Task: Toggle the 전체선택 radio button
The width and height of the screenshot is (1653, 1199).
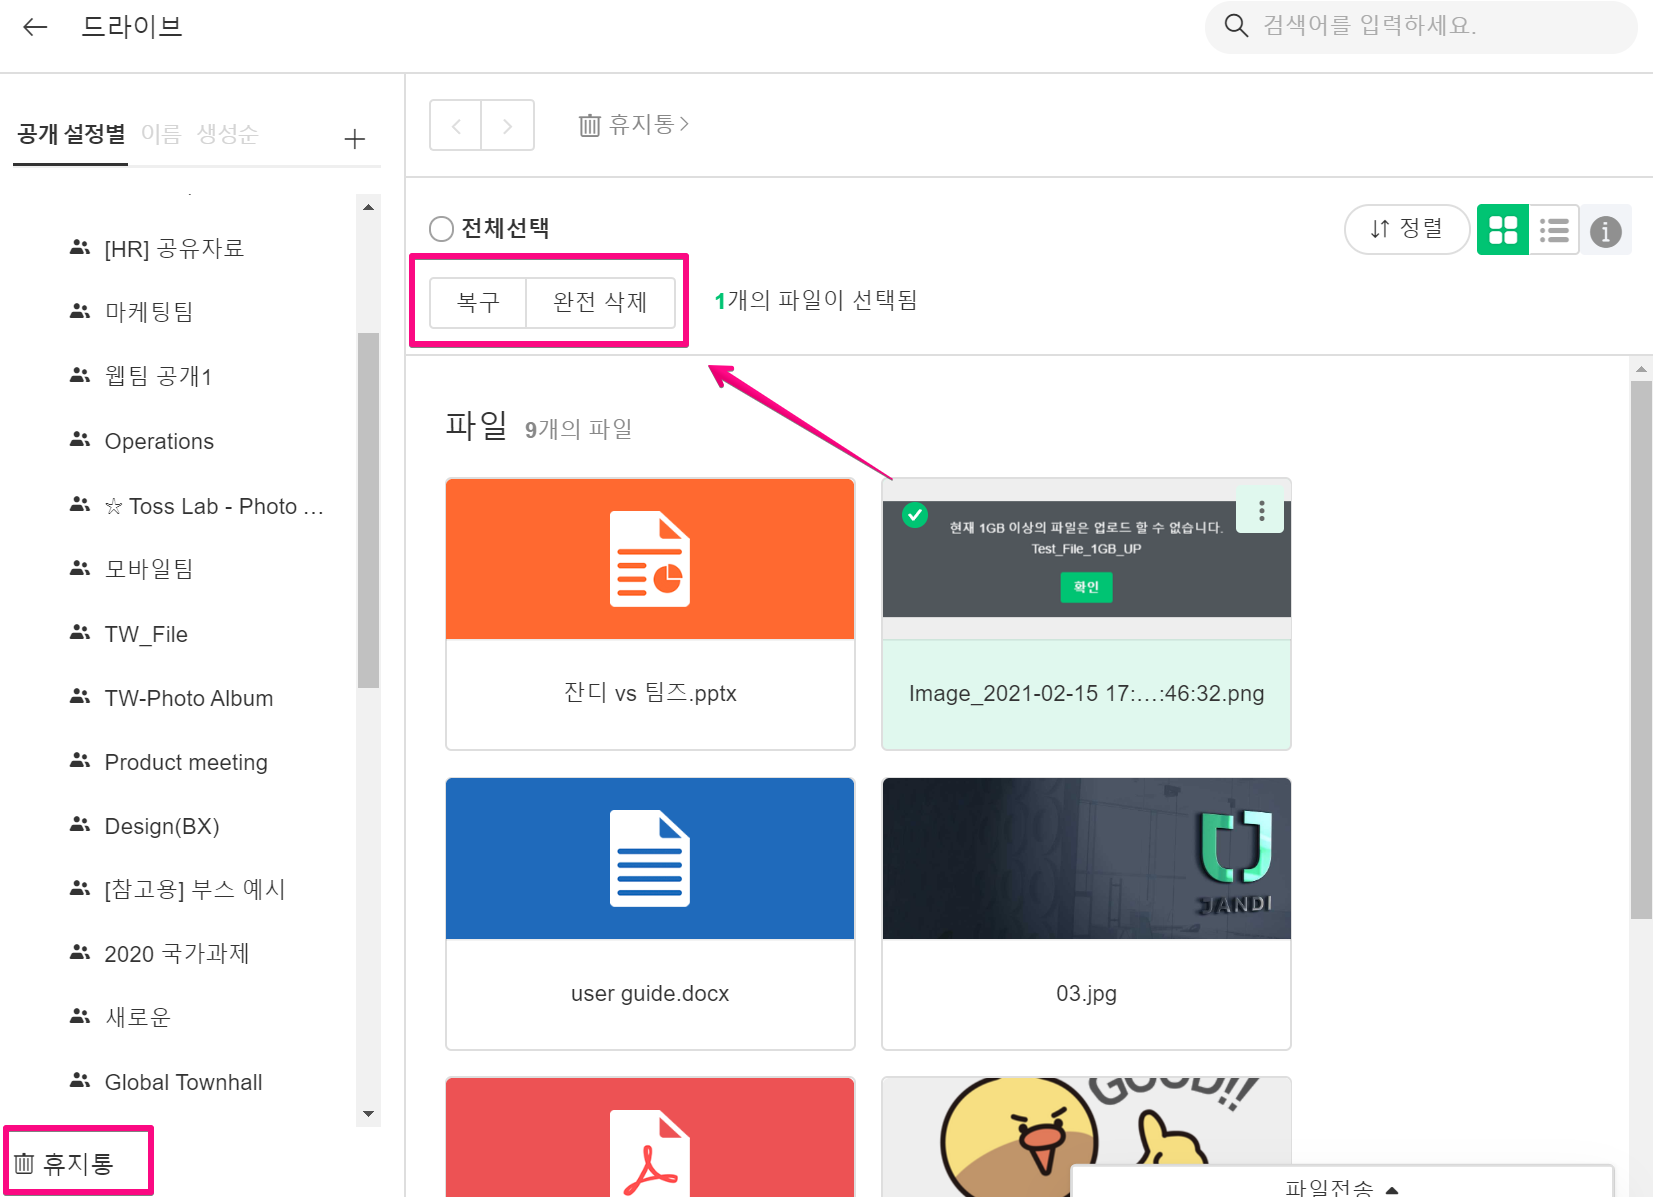Action: tap(441, 229)
